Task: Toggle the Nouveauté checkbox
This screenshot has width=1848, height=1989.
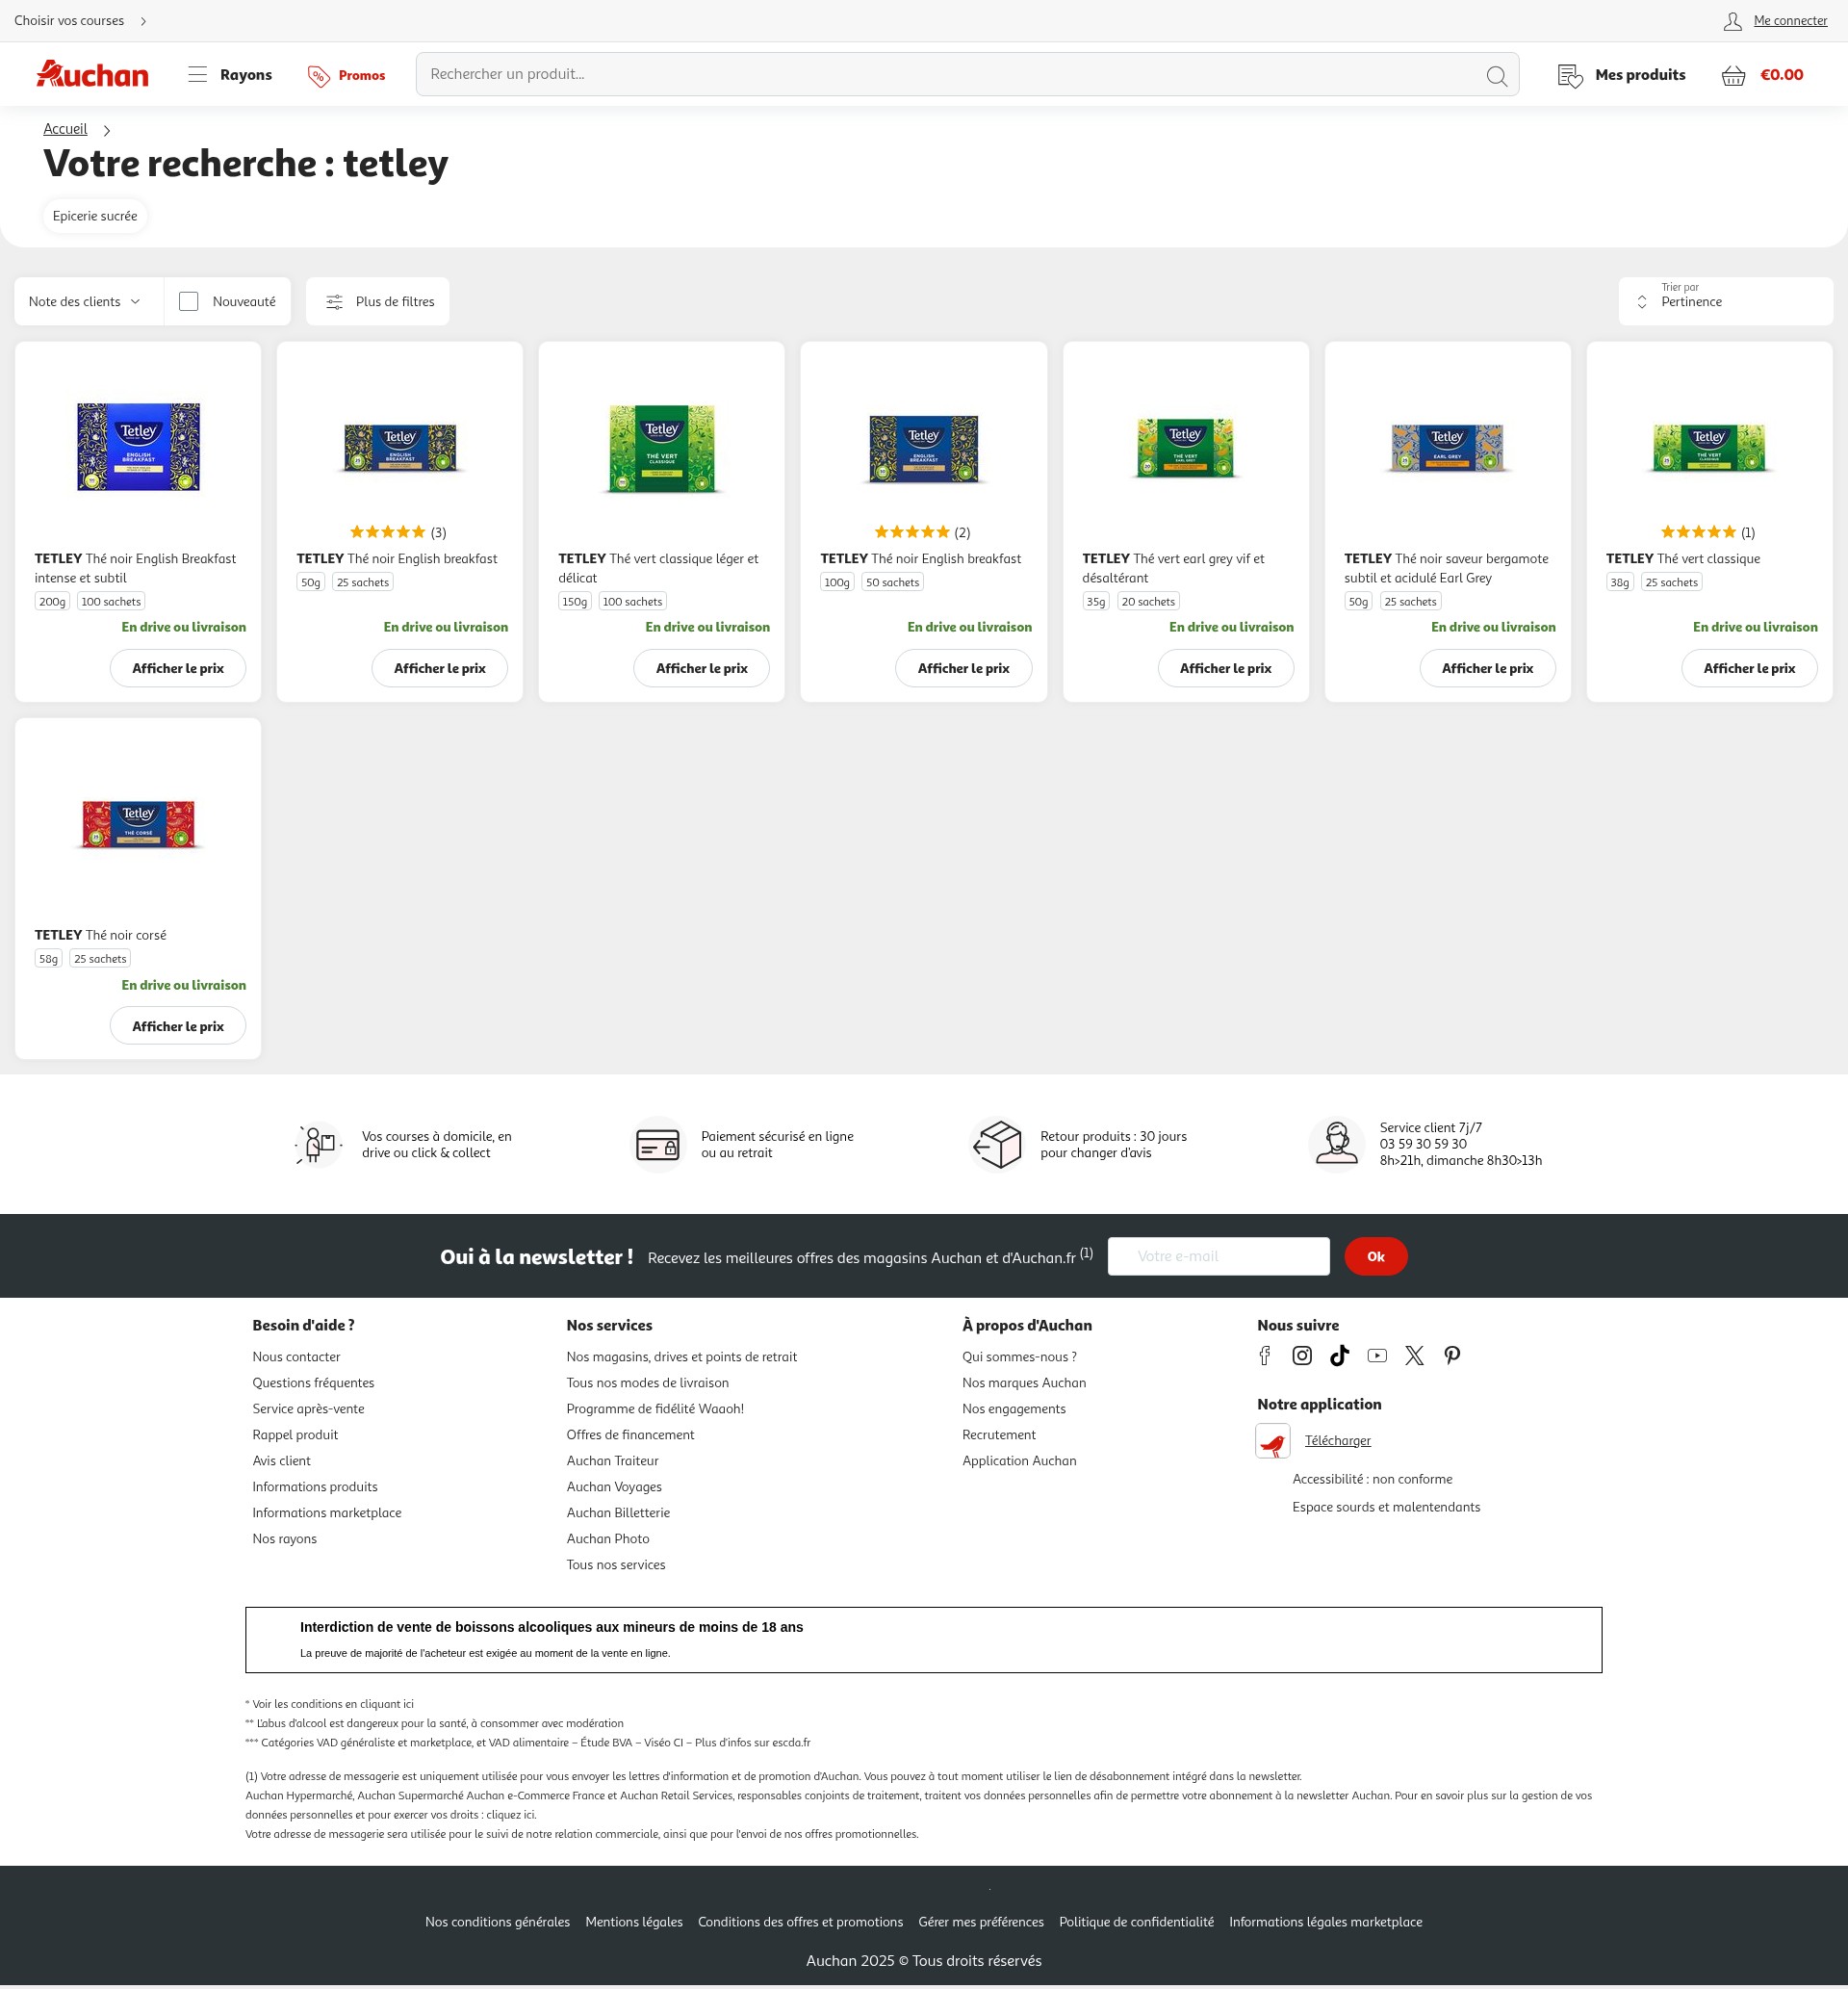Action: 188,301
